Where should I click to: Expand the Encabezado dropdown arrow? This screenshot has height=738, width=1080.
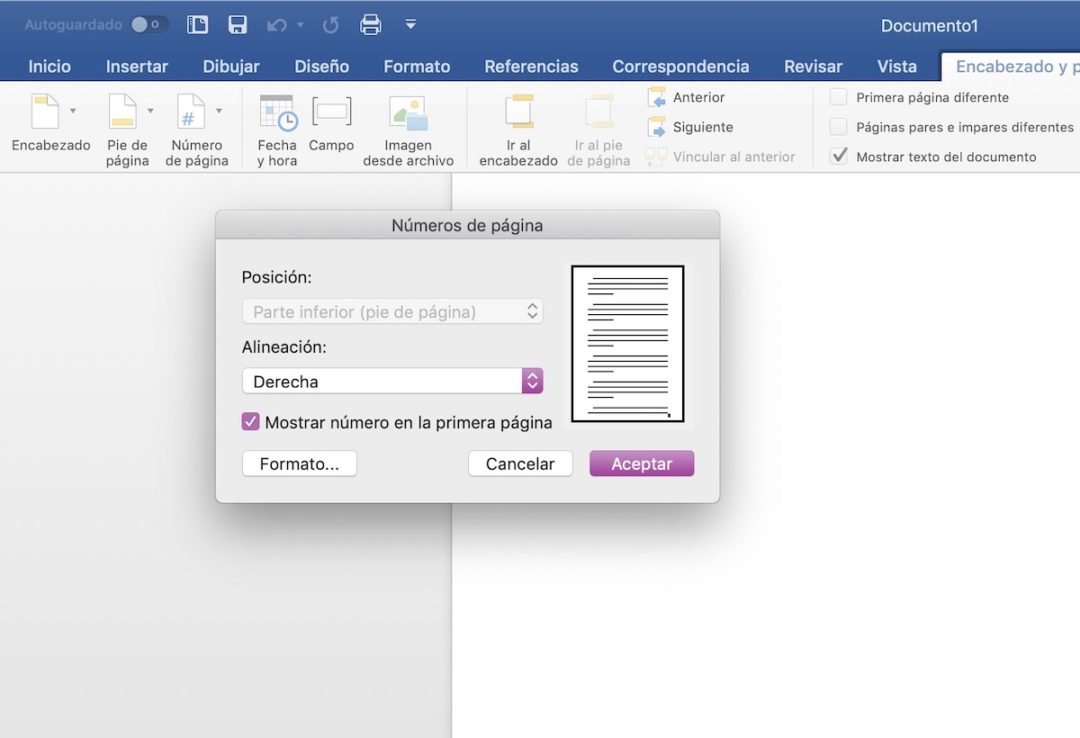(x=72, y=111)
